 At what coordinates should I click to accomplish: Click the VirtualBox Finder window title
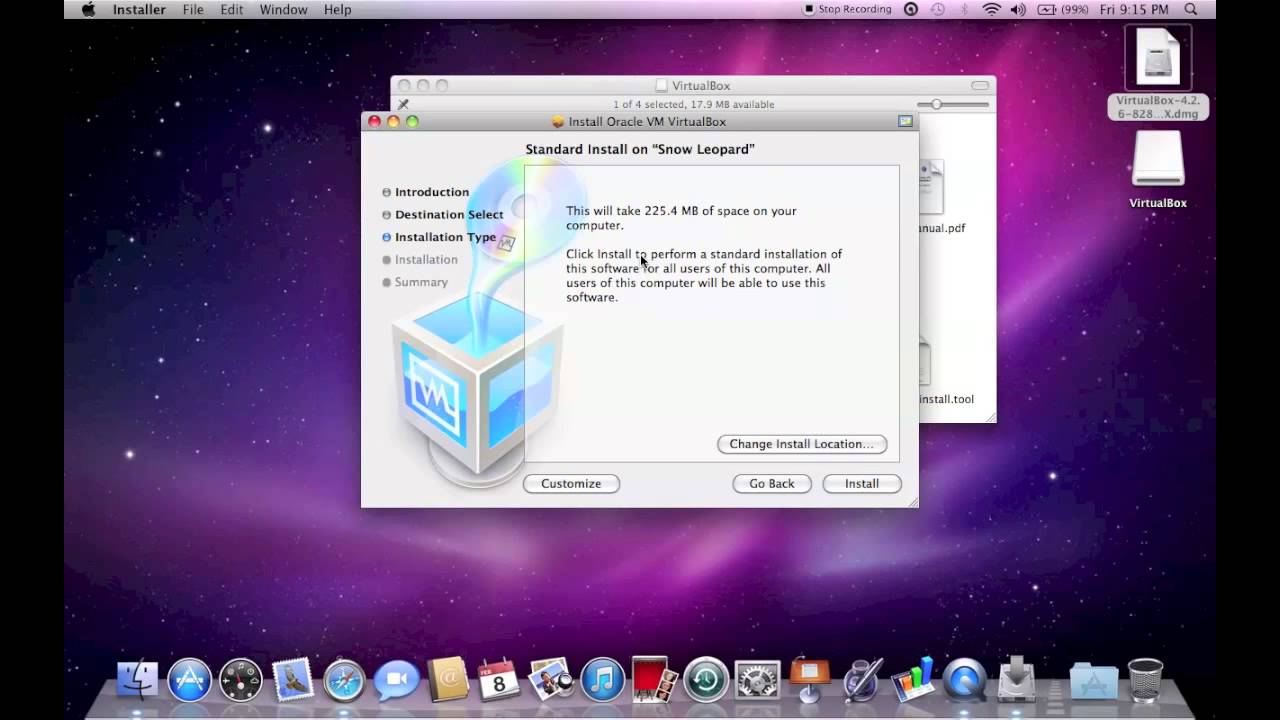692,86
